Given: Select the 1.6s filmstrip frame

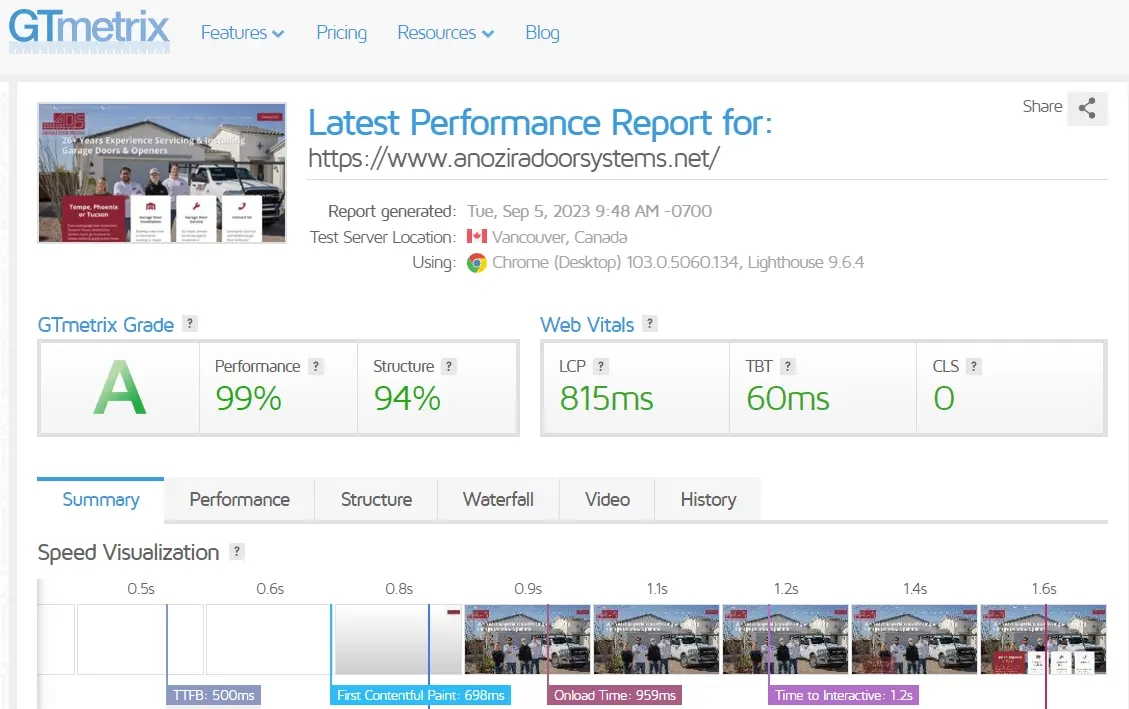Looking at the screenshot, I should (1043, 639).
